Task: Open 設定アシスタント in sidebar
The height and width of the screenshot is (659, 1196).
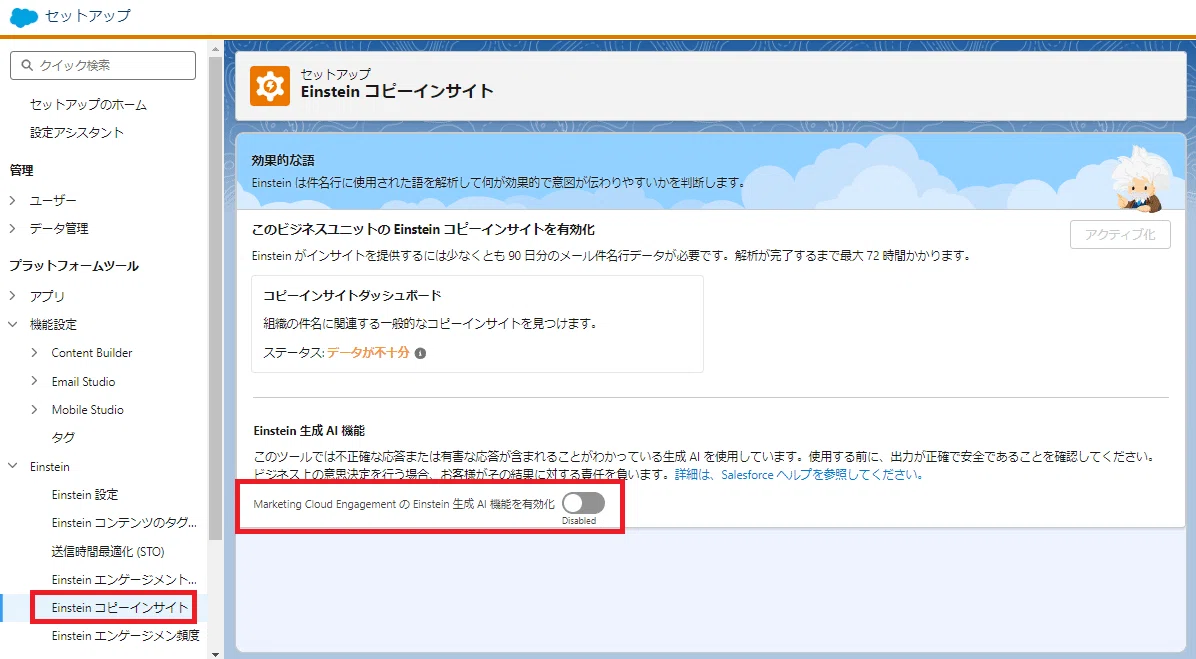Action: tap(77, 133)
